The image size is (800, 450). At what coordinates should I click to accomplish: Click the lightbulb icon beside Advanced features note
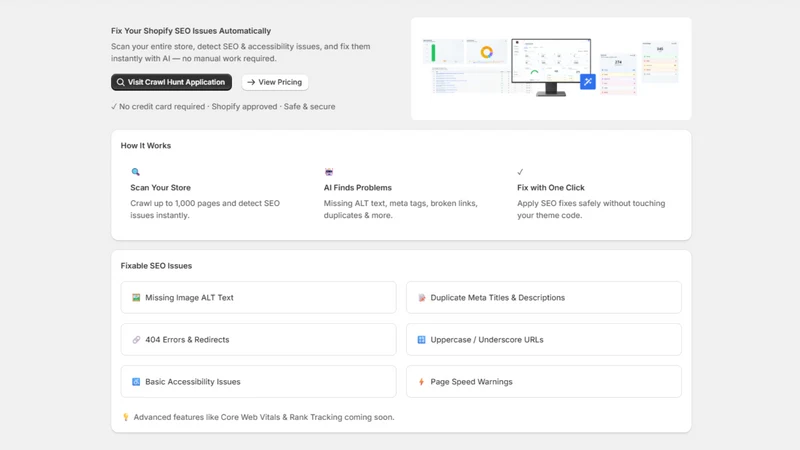[126, 417]
